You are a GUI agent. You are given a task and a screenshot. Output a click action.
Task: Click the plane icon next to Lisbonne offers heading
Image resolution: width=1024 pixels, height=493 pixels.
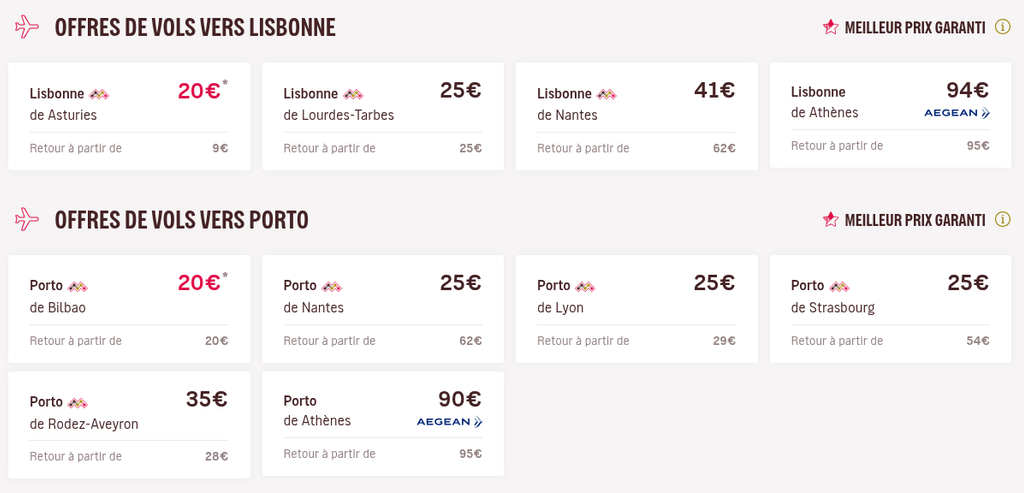pos(27,27)
